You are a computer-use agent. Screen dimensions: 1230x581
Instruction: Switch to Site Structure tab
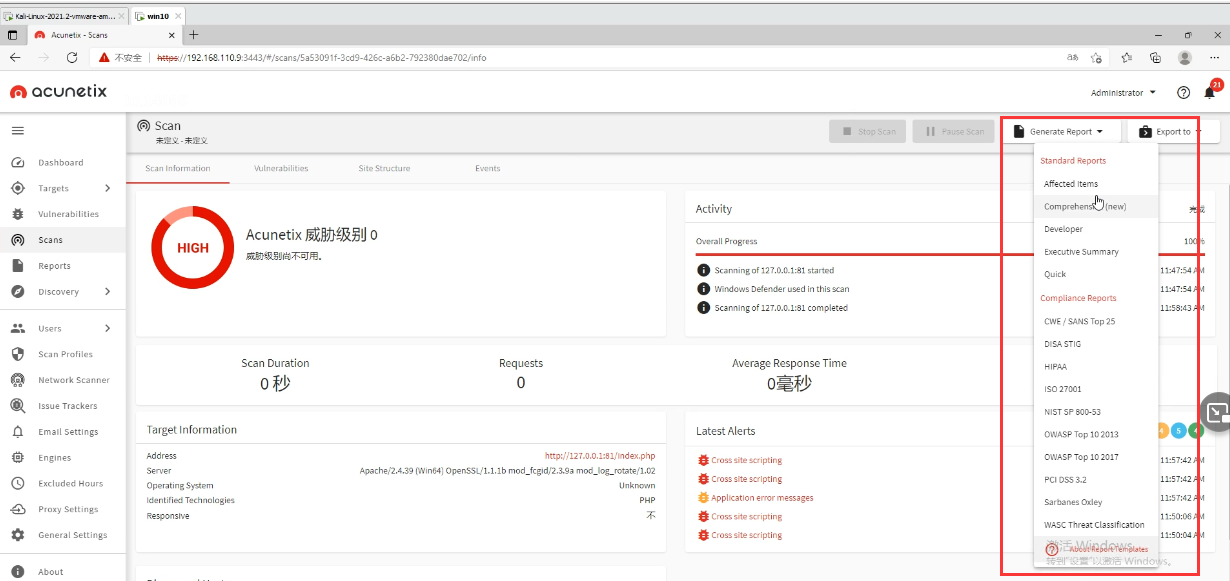point(385,168)
